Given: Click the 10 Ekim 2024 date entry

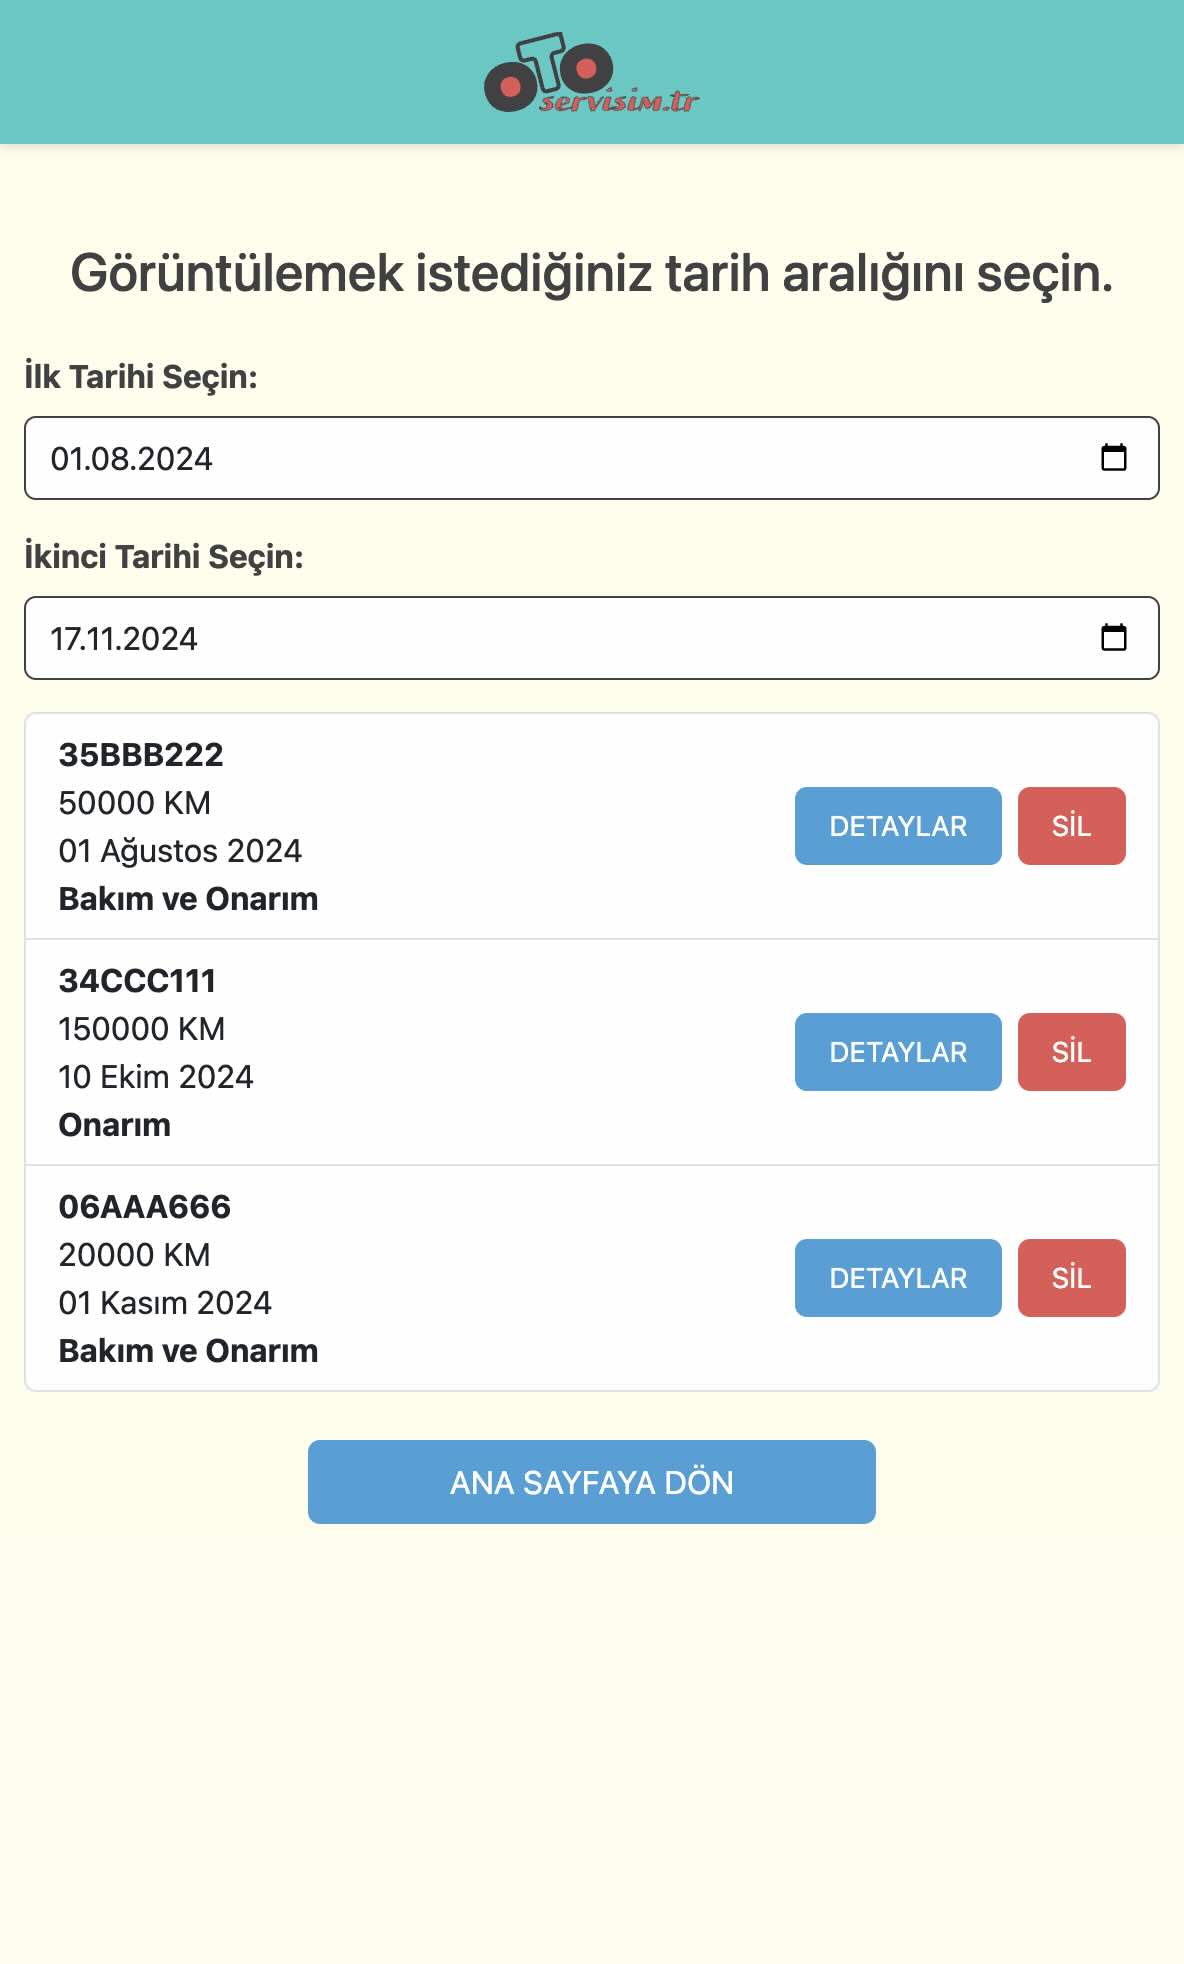Looking at the screenshot, I should (x=156, y=1077).
